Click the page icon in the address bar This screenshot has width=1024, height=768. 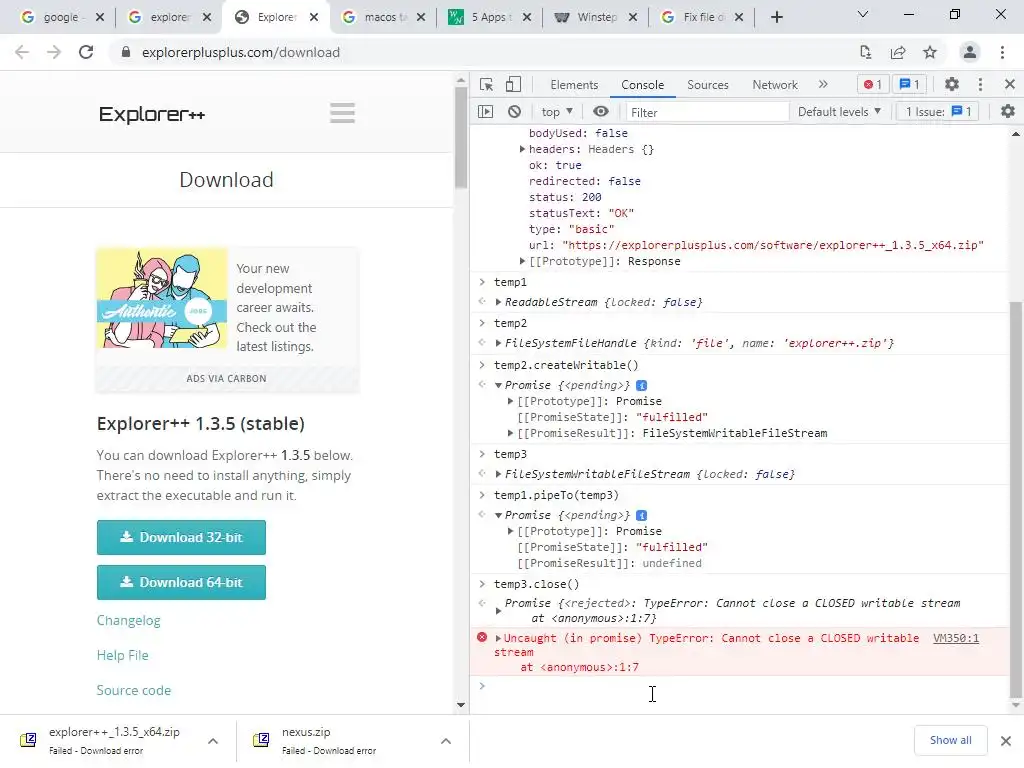(865, 52)
